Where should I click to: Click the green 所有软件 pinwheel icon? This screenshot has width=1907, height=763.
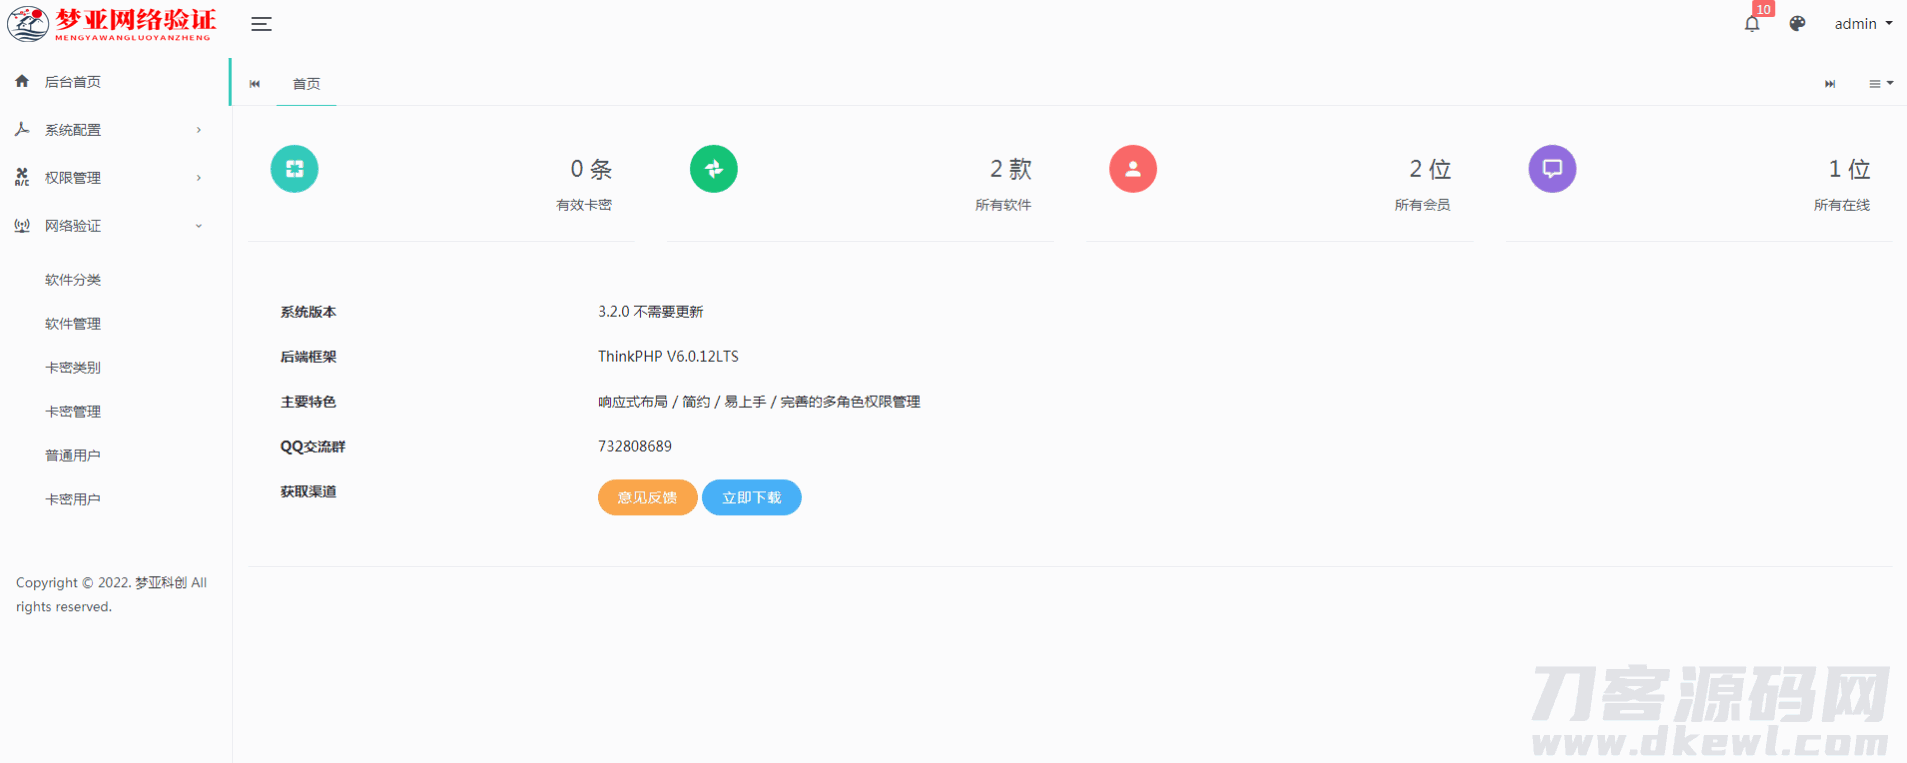click(x=714, y=169)
